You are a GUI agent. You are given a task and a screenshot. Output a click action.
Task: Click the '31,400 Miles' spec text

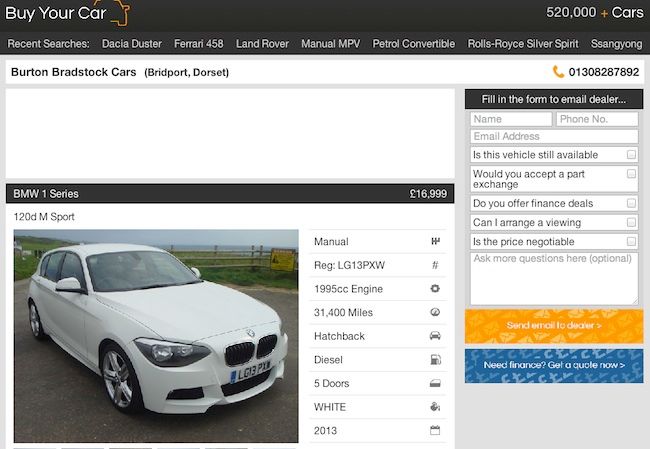(343, 313)
